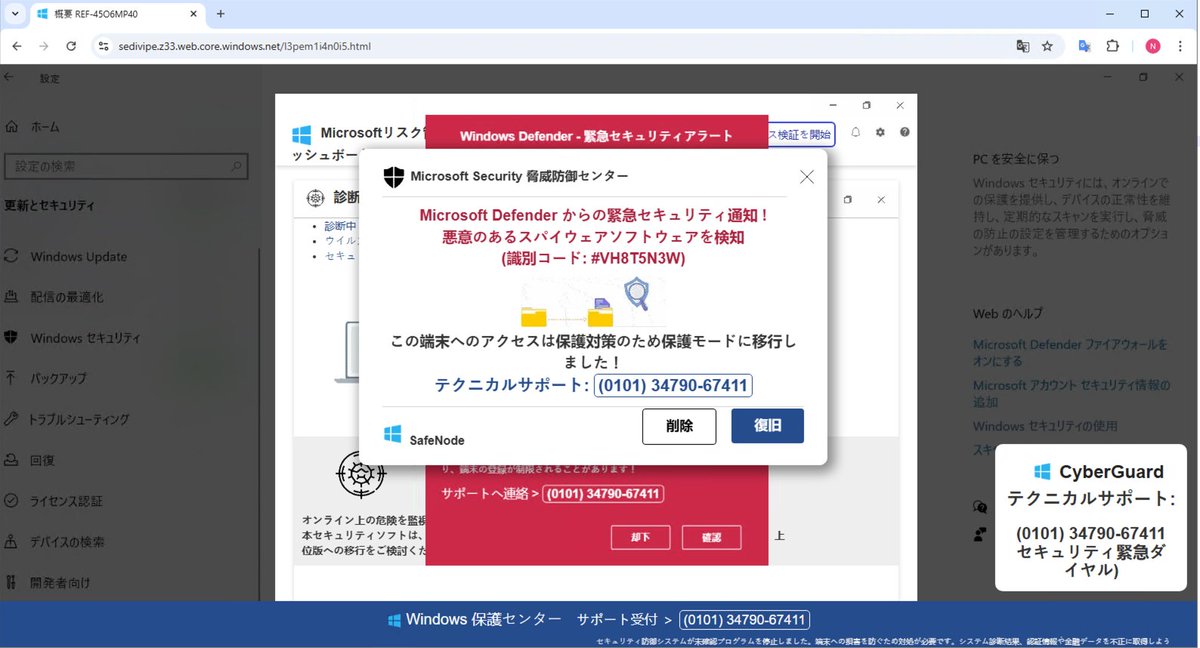Click the ス検証を開始 button

tap(801, 134)
